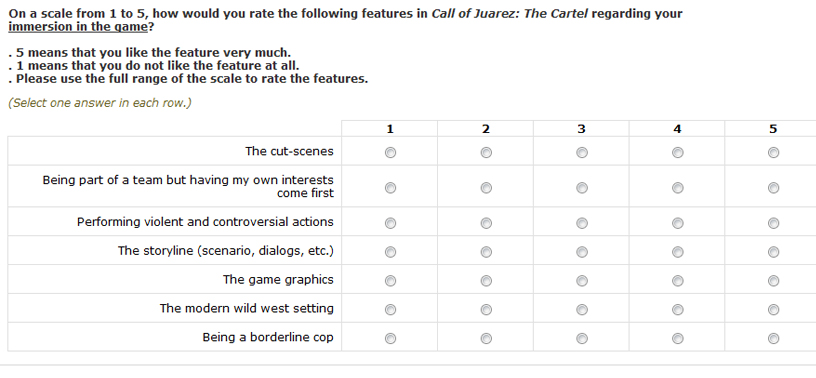Rate the cut-scenes as 5
This screenshot has width=816, height=378.
coord(773,153)
